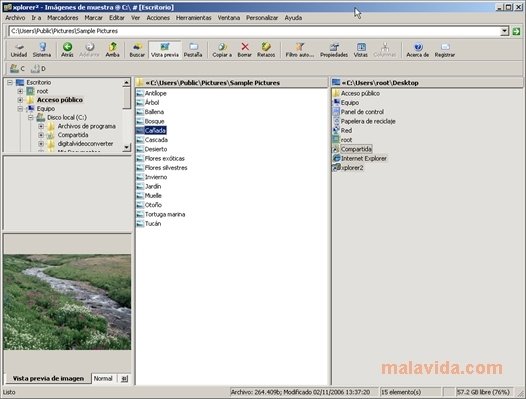Open the Herramientas menu
526x399 pixels.
[194, 18]
